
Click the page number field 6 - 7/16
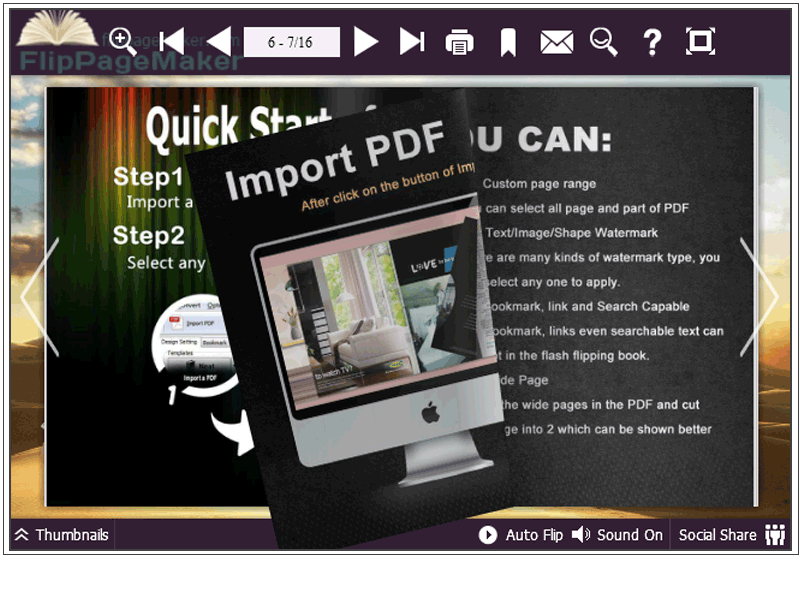click(x=291, y=42)
